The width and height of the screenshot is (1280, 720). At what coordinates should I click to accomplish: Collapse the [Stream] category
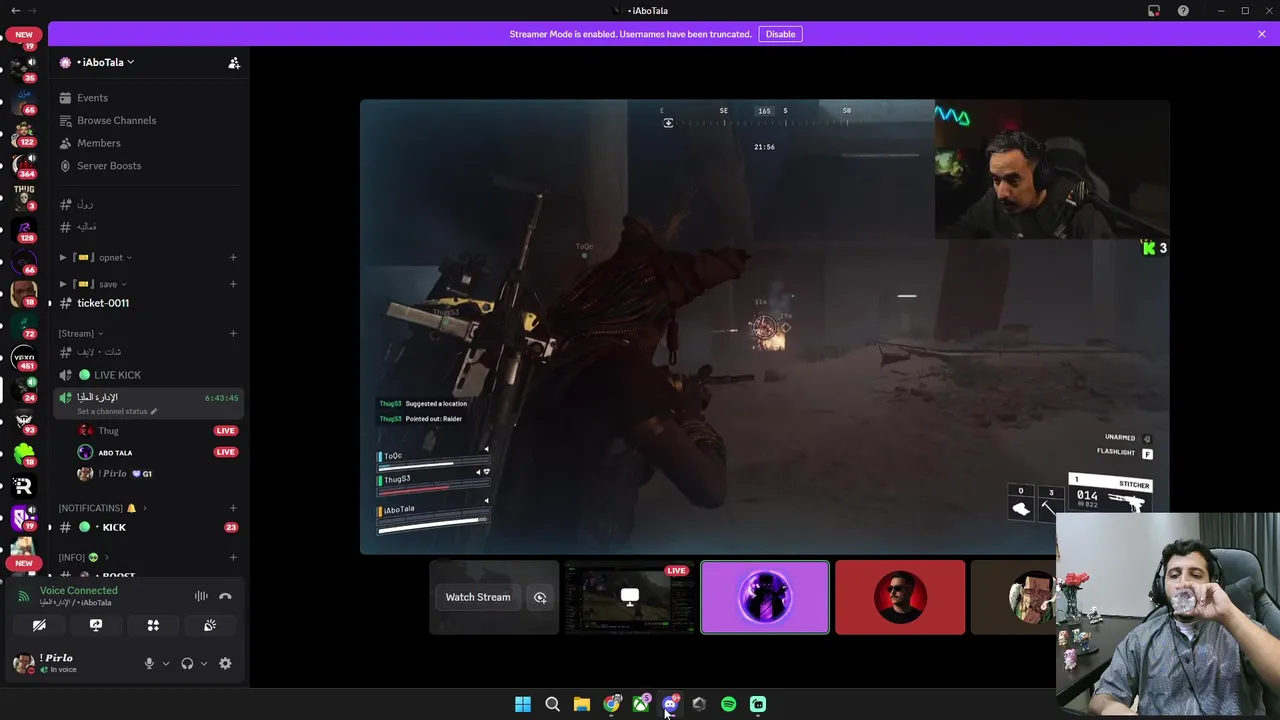coord(80,333)
